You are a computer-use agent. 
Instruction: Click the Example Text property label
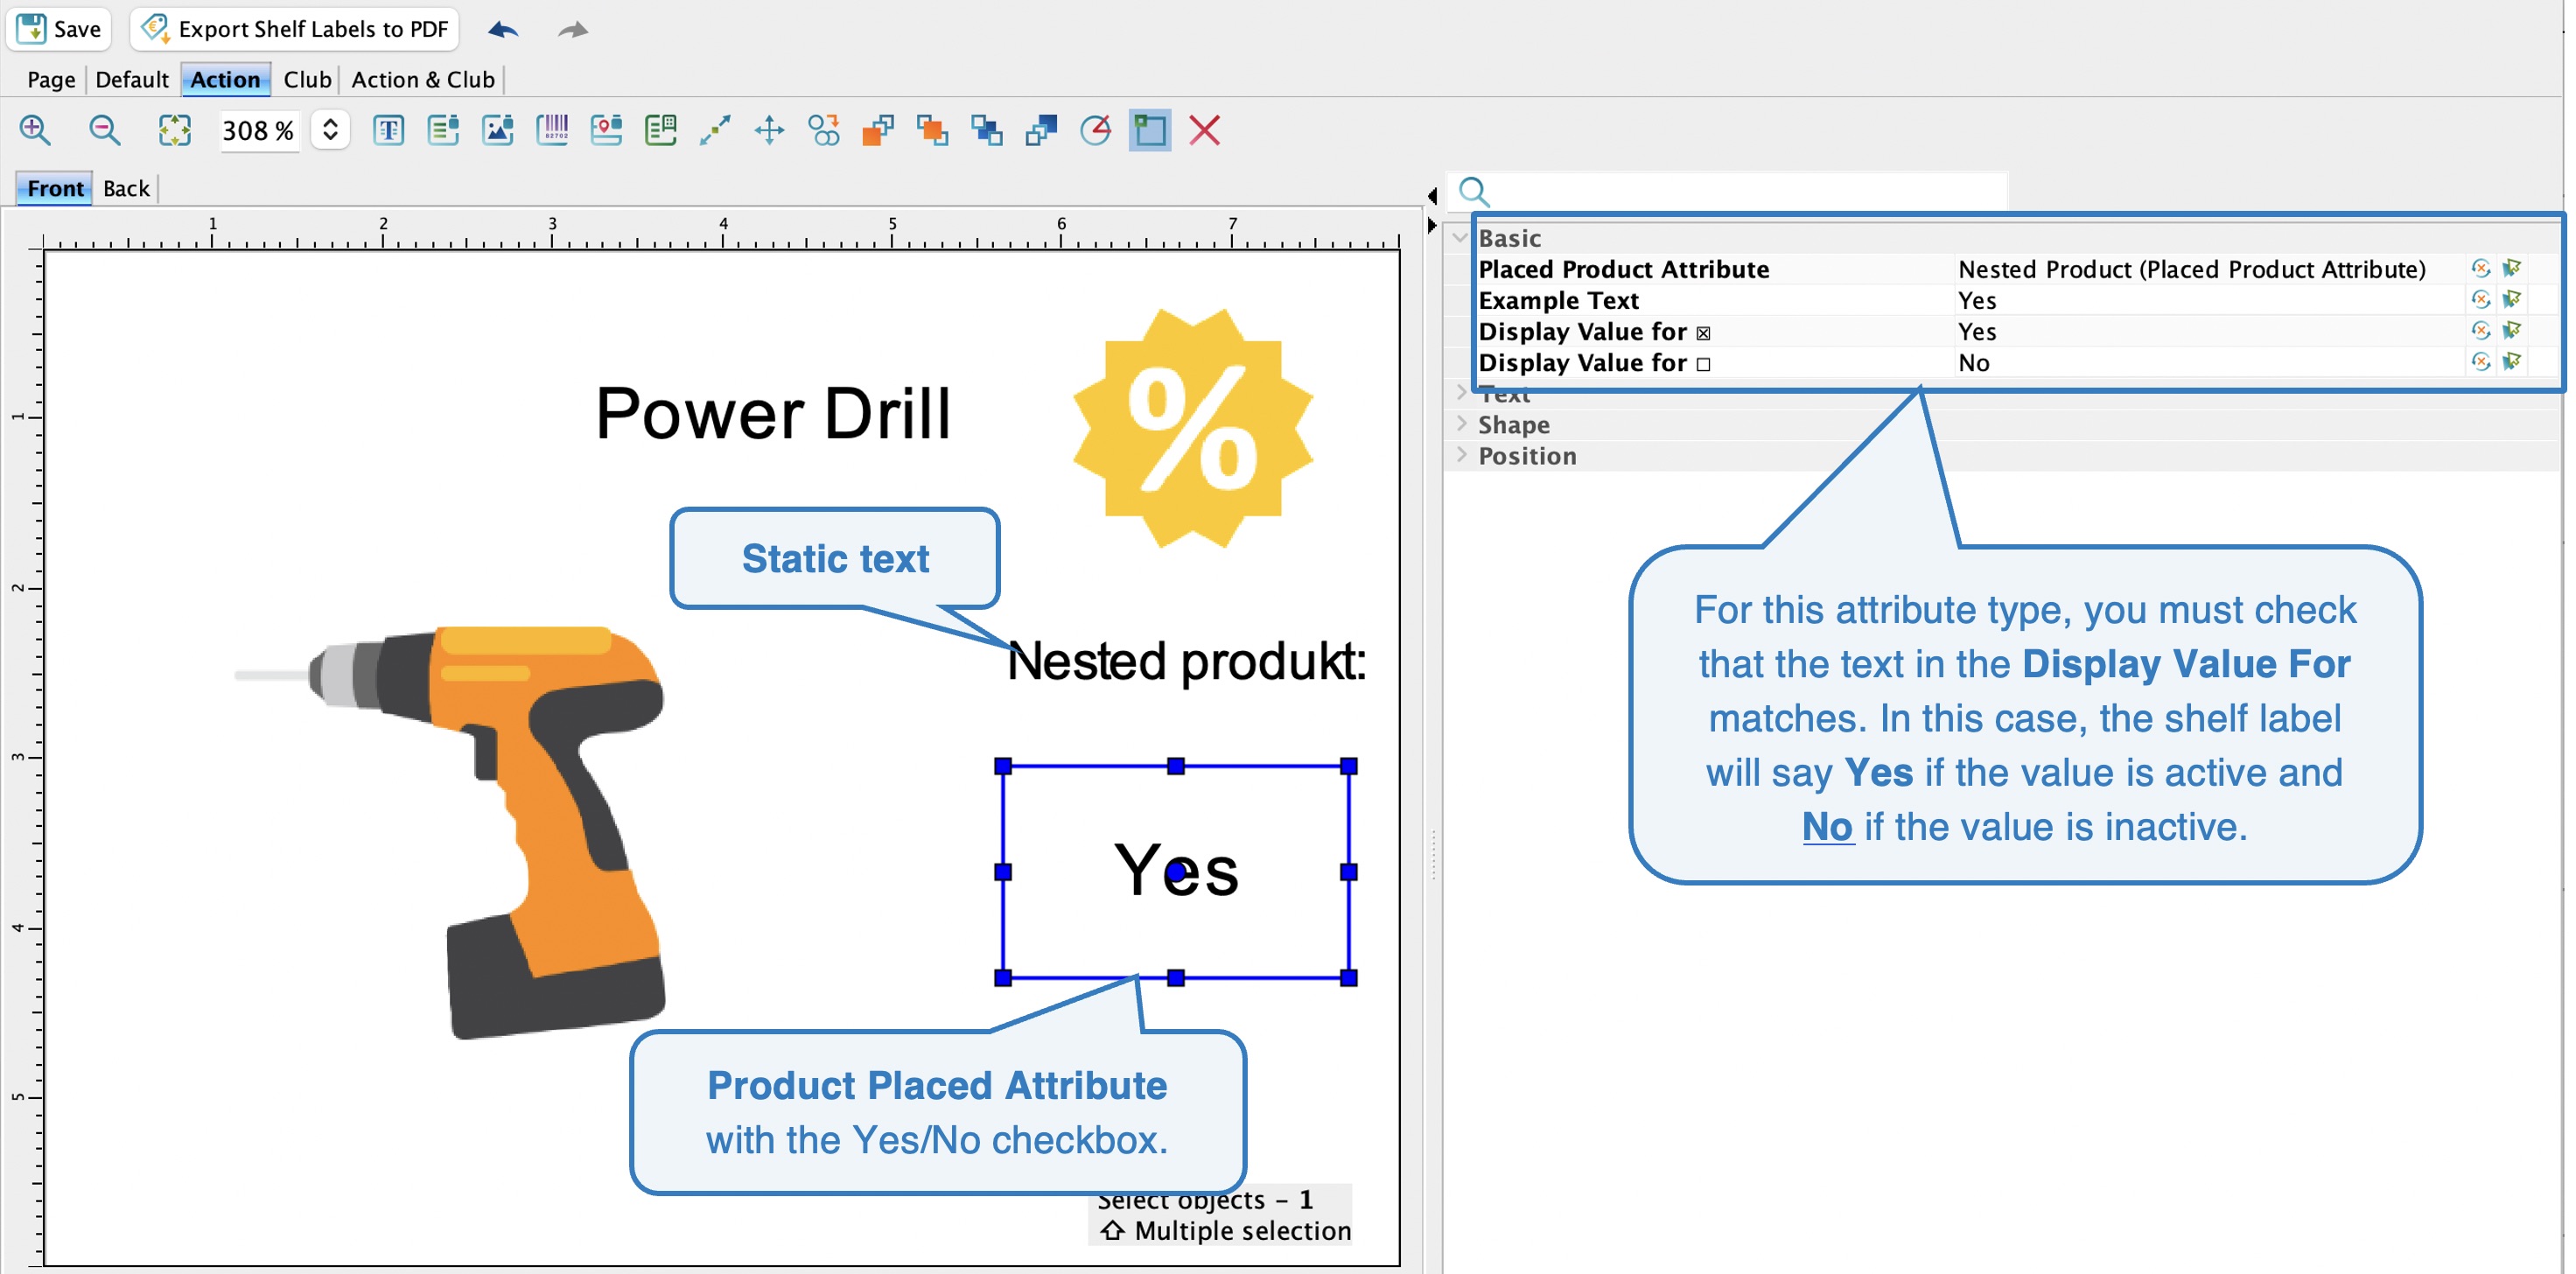pyautogui.click(x=1558, y=300)
